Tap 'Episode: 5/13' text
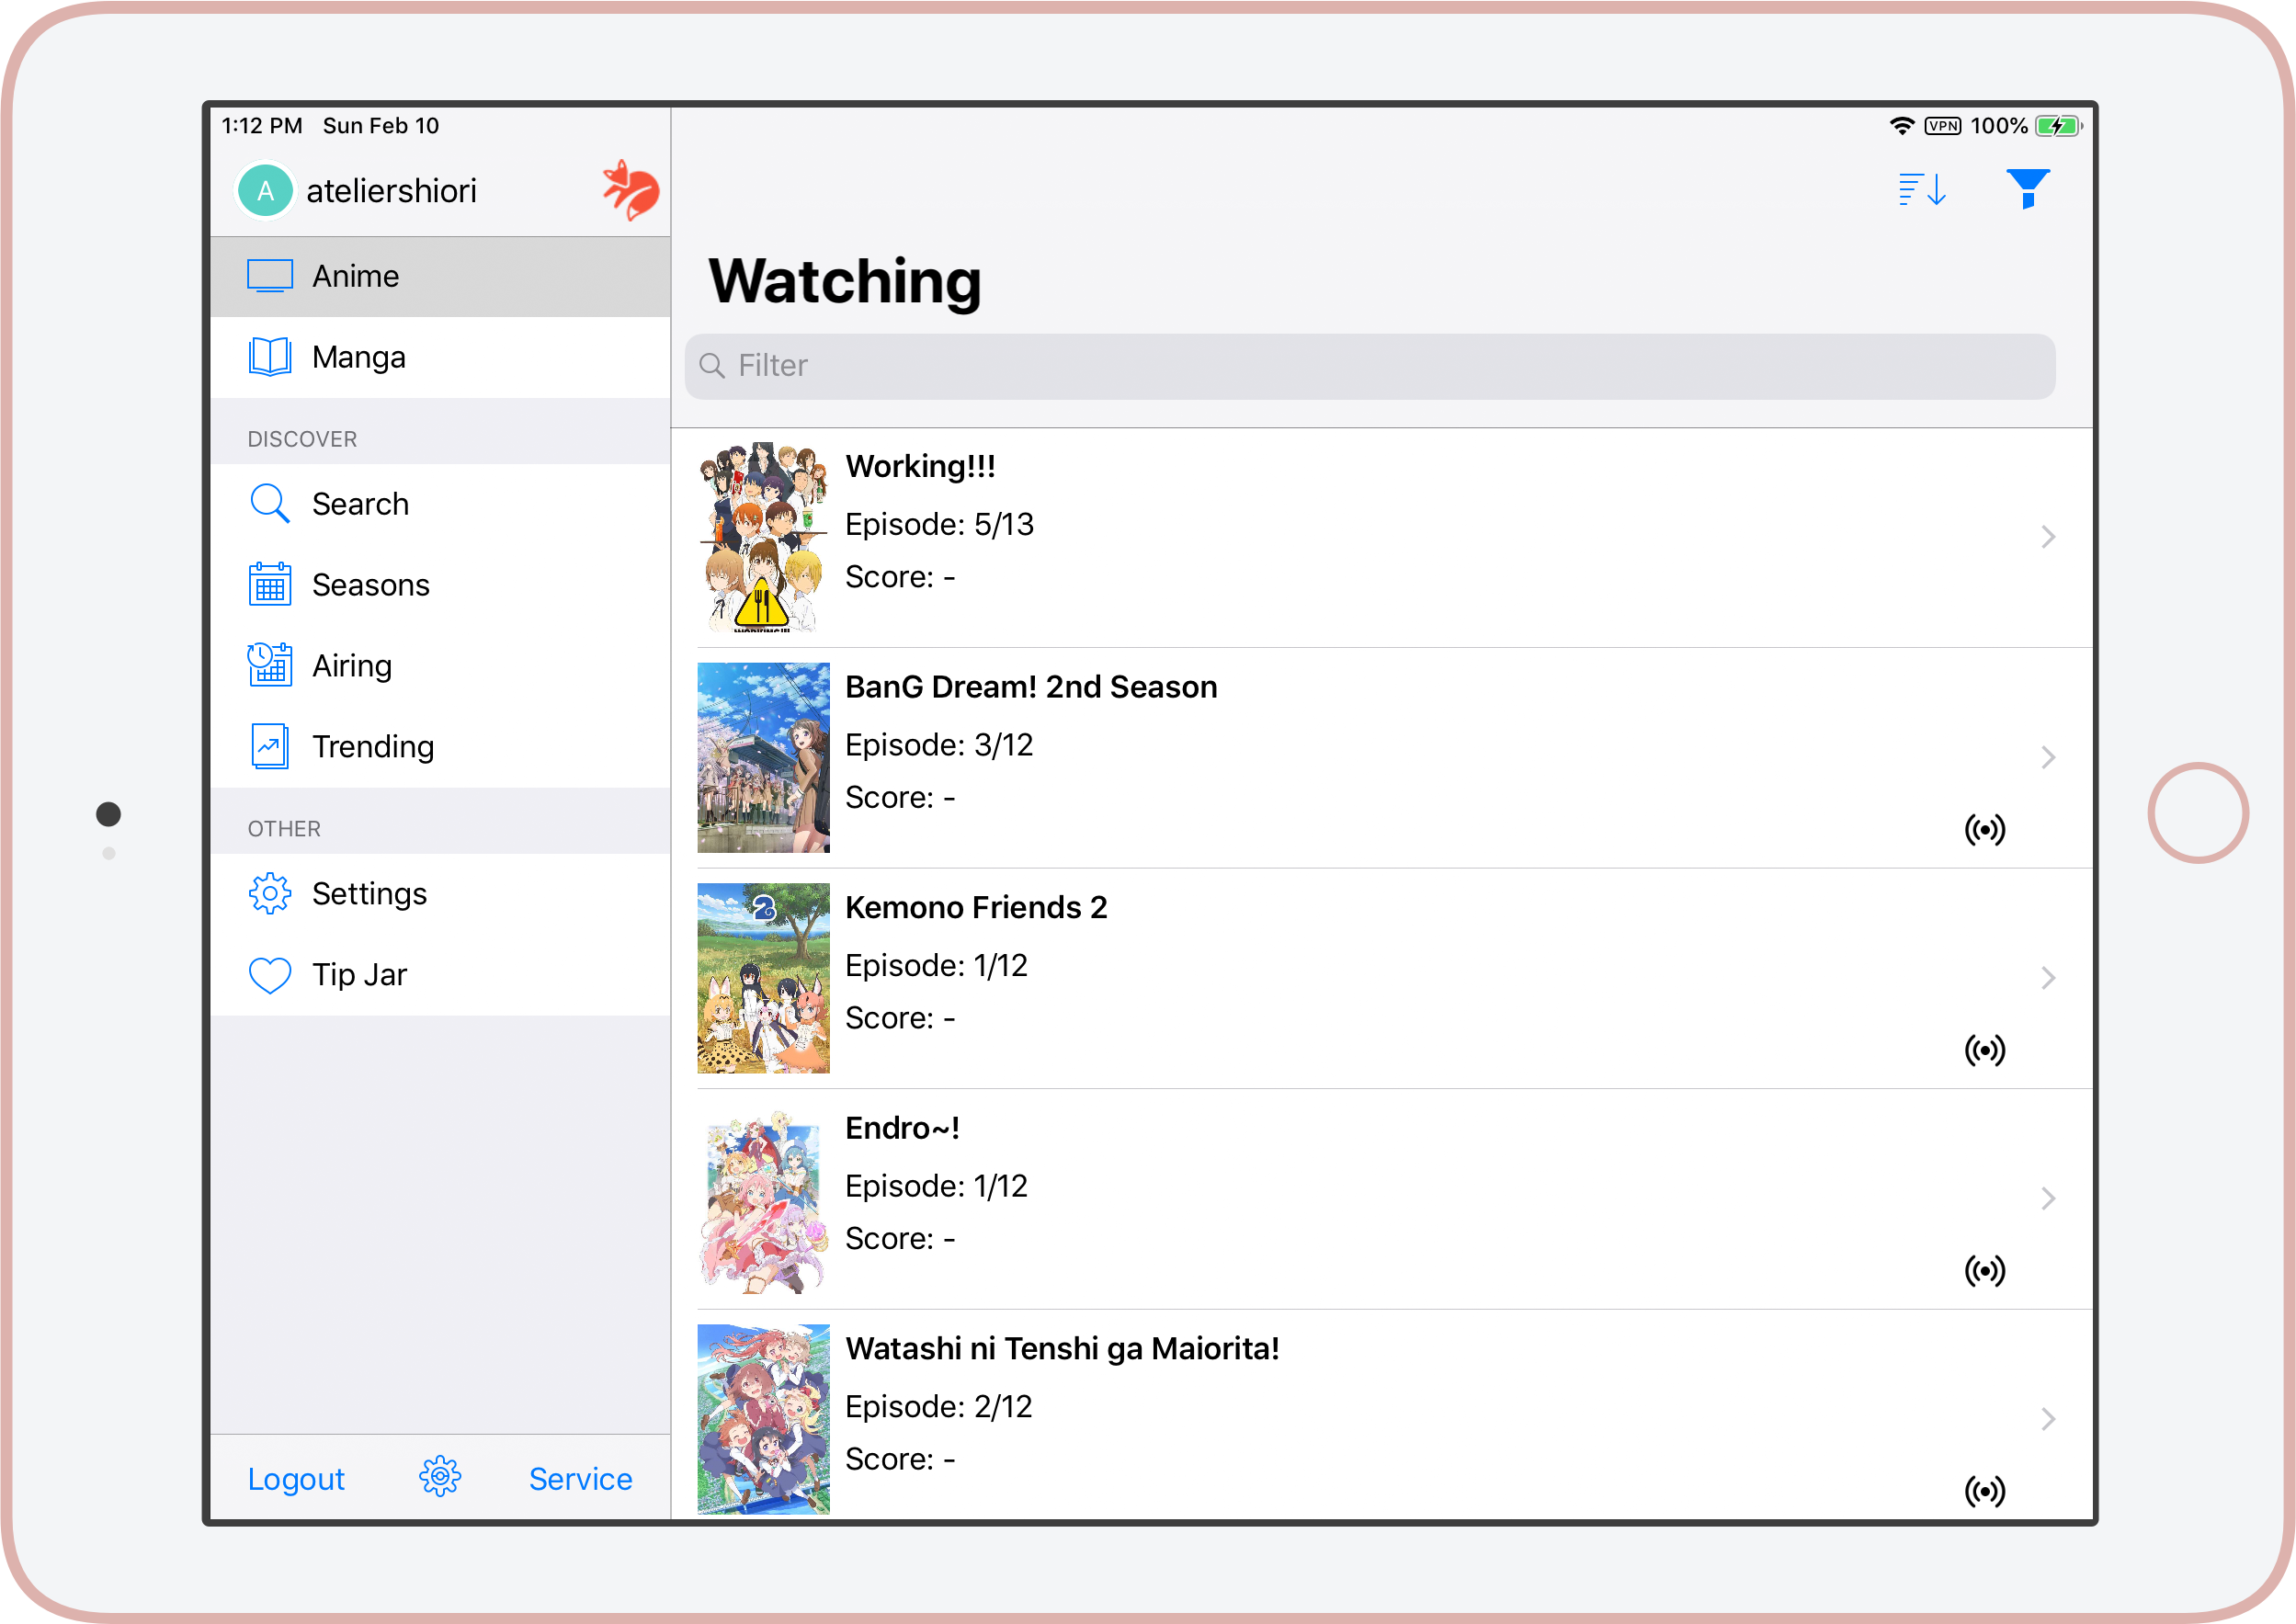Image resolution: width=2296 pixels, height=1624 pixels. (939, 524)
